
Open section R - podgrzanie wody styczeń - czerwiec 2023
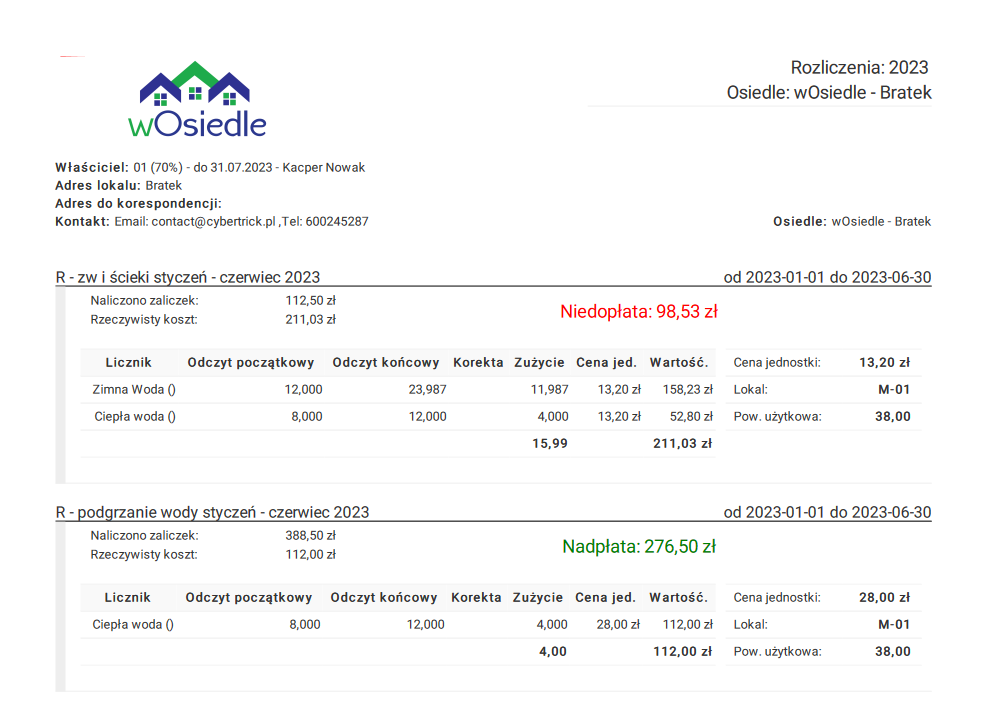pyautogui.click(x=212, y=512)
